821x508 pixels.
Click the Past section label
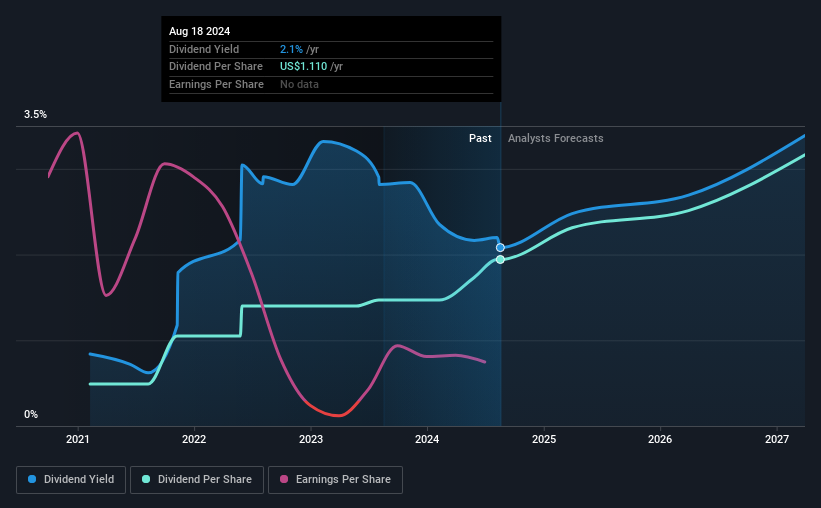pos(480,138)
